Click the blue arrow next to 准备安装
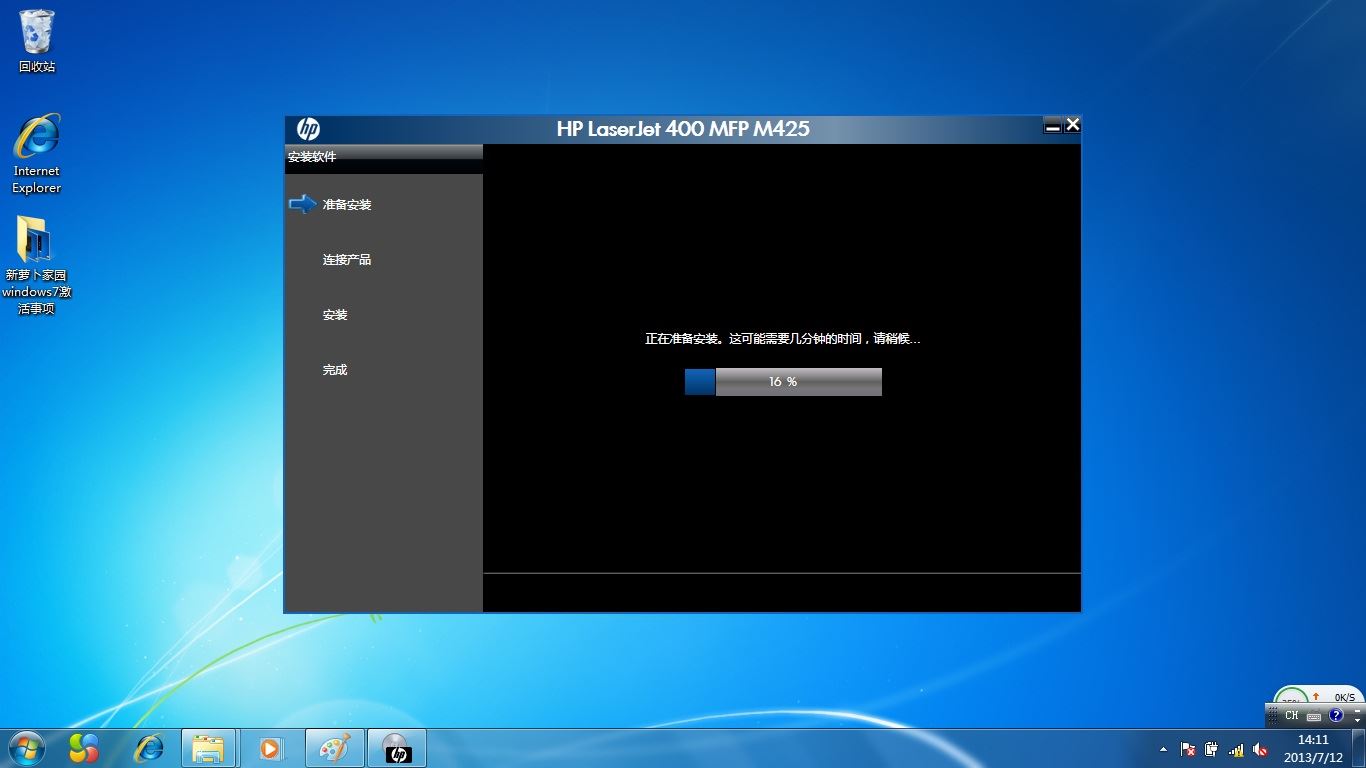The width and height of the screenshot is (1366, 768). pyautogui.click(x=303, y=204)
